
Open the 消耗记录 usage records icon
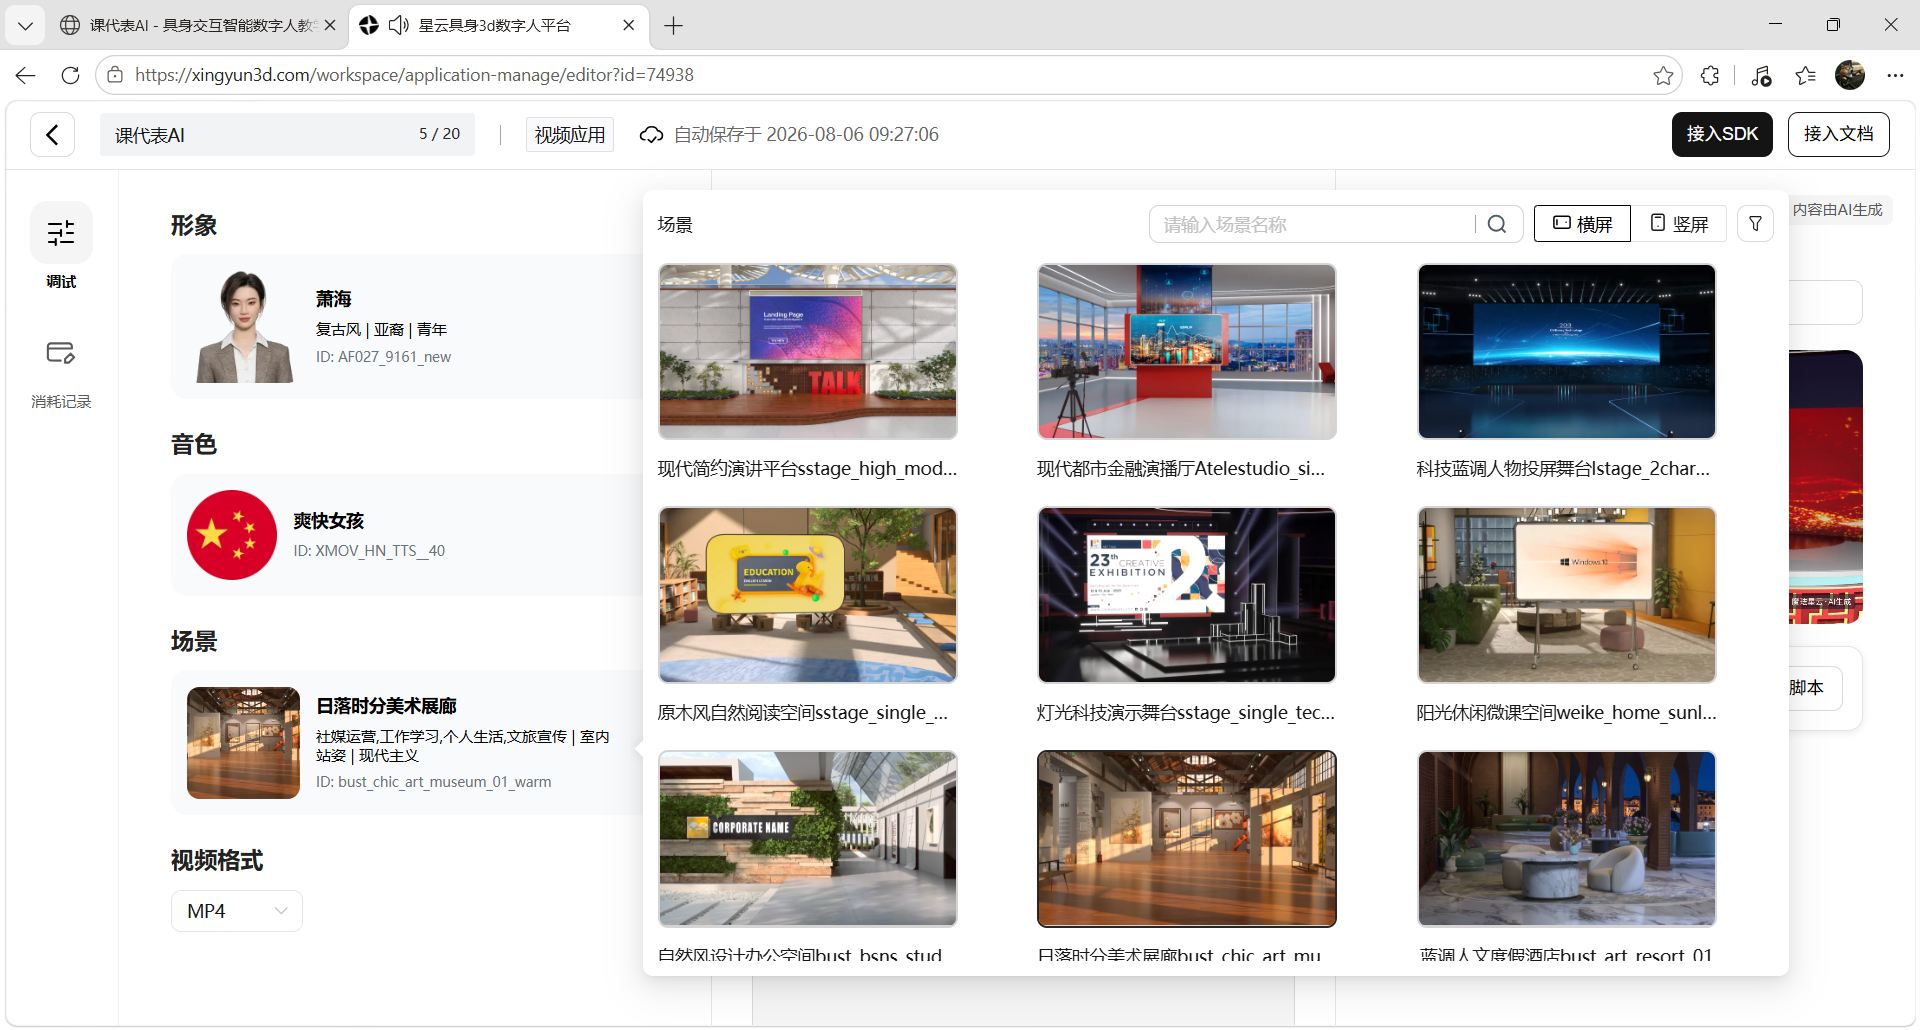pos(61,353)
